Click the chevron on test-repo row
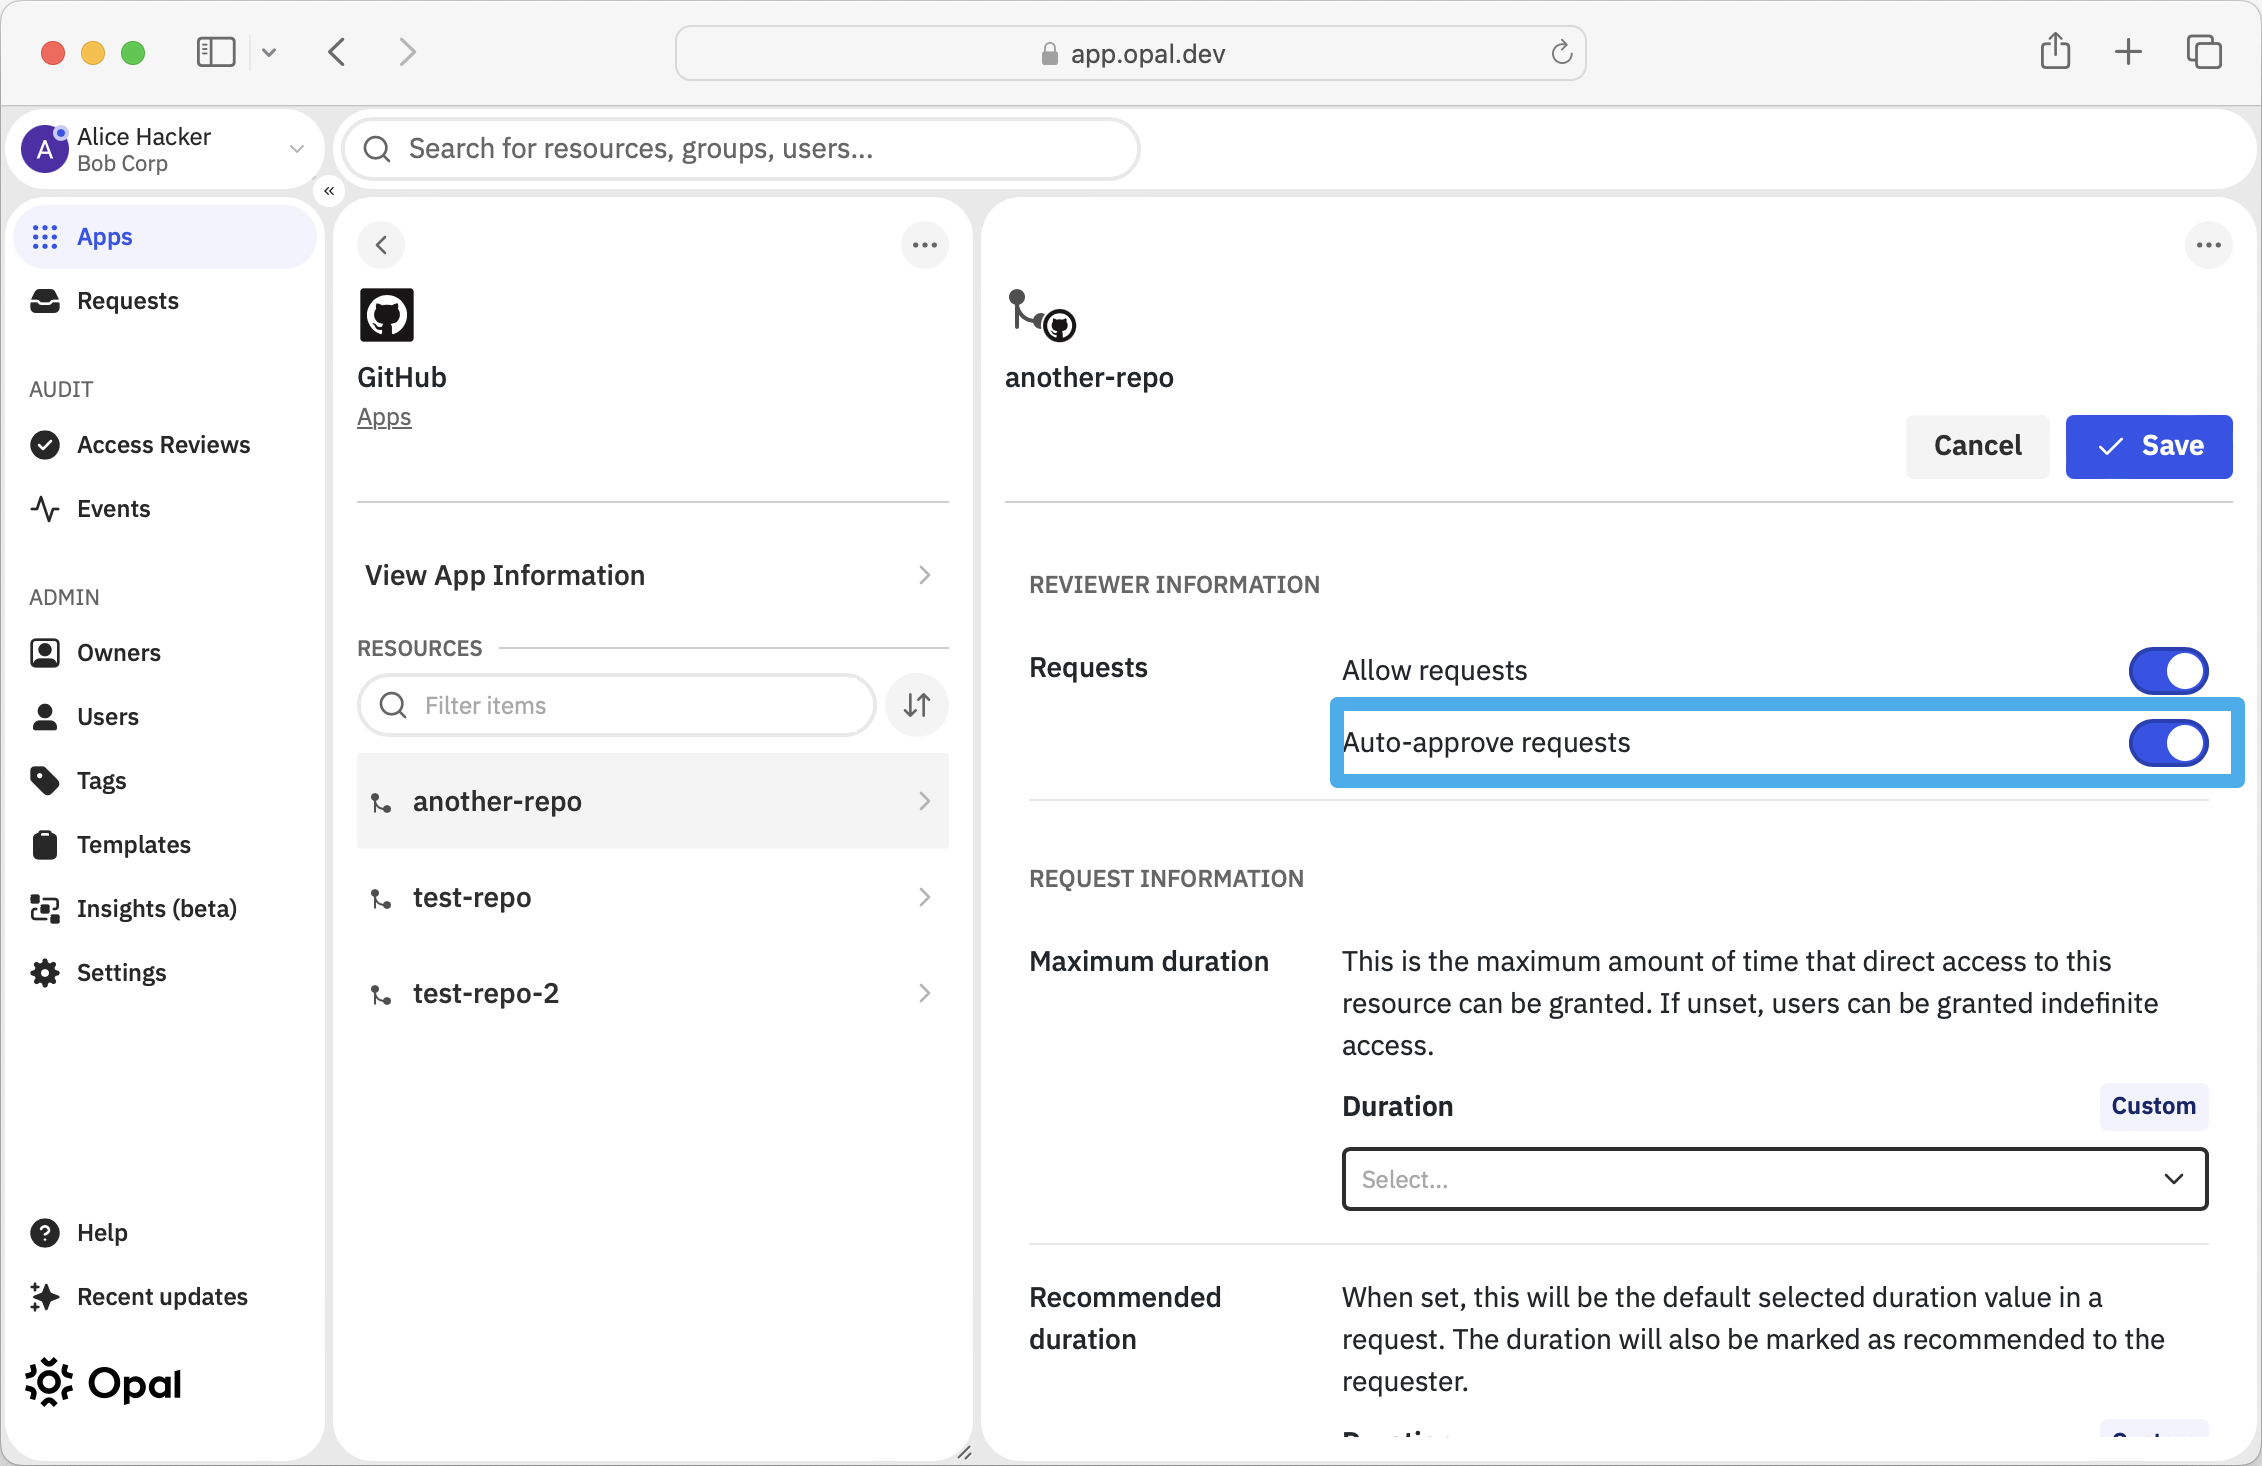This screenshot has height=1466, width=2262. point(924,897)
